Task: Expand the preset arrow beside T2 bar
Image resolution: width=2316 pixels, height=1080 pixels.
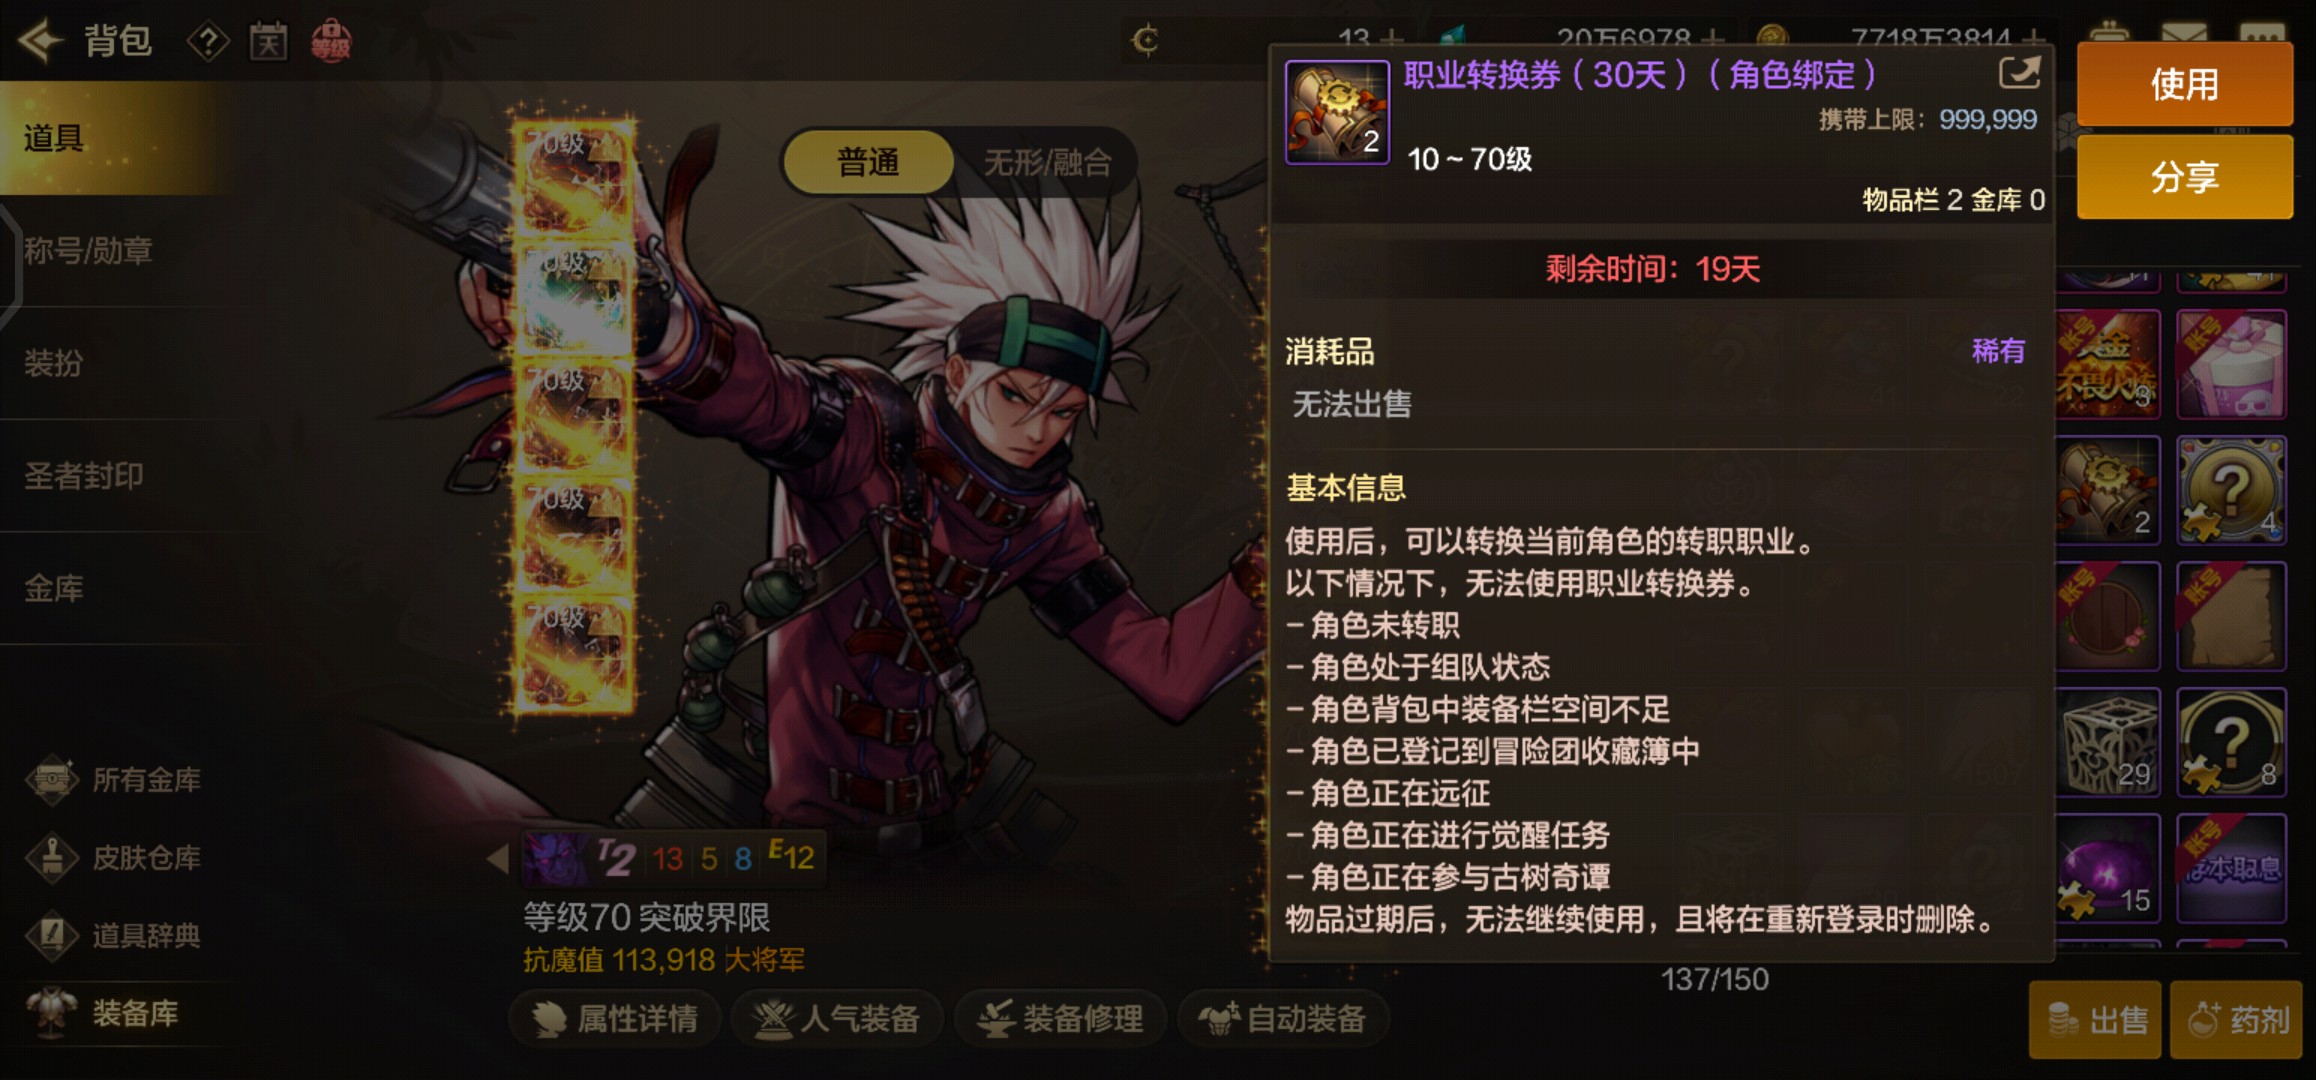Action: point(497,858)
